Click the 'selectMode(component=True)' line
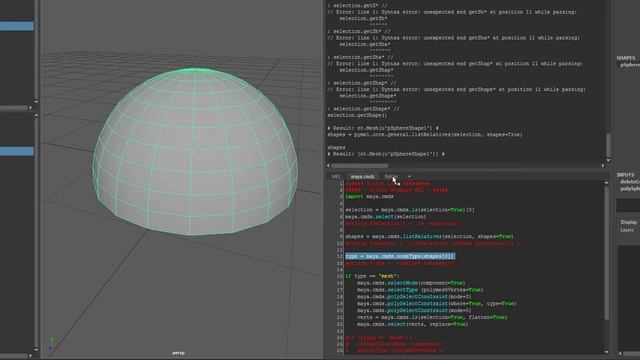 (411, 283)
